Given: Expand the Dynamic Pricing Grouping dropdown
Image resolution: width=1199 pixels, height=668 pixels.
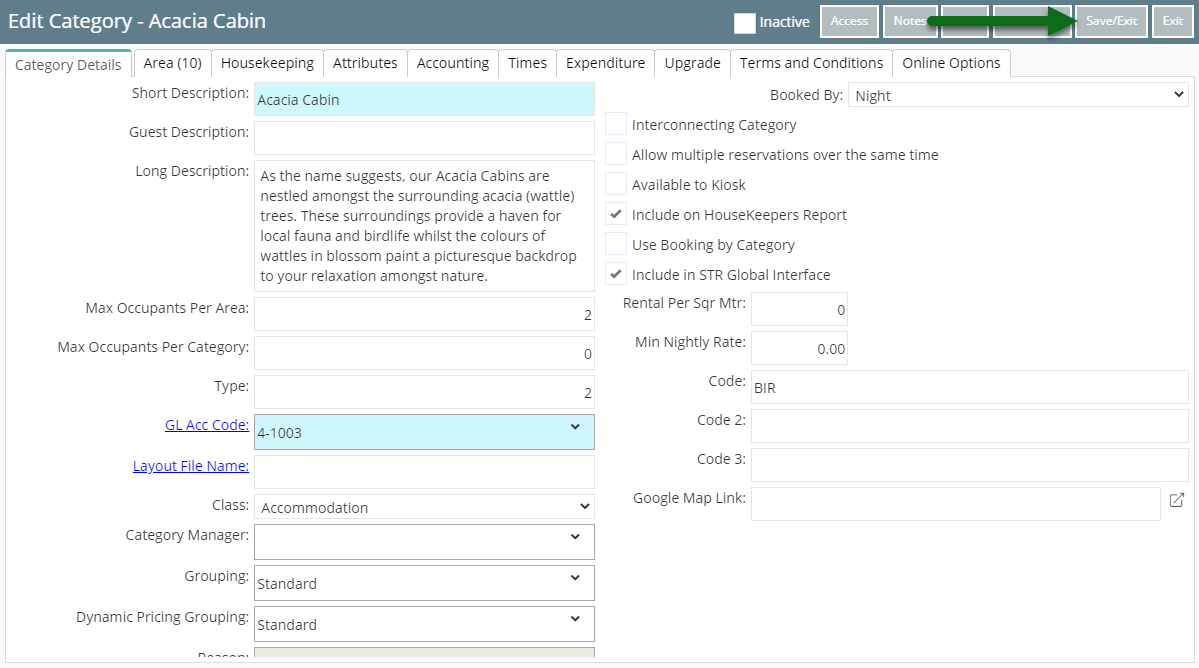Looking at the screenshot, I should [424, 624].
